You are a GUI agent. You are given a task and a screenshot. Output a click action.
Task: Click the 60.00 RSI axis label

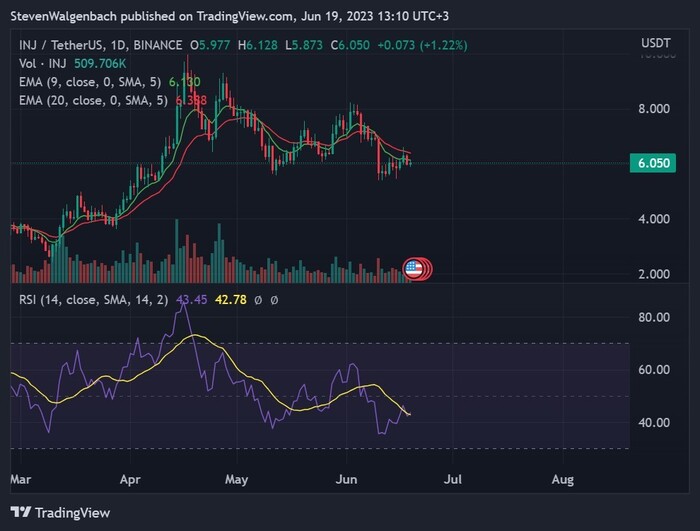coord(654,369)
